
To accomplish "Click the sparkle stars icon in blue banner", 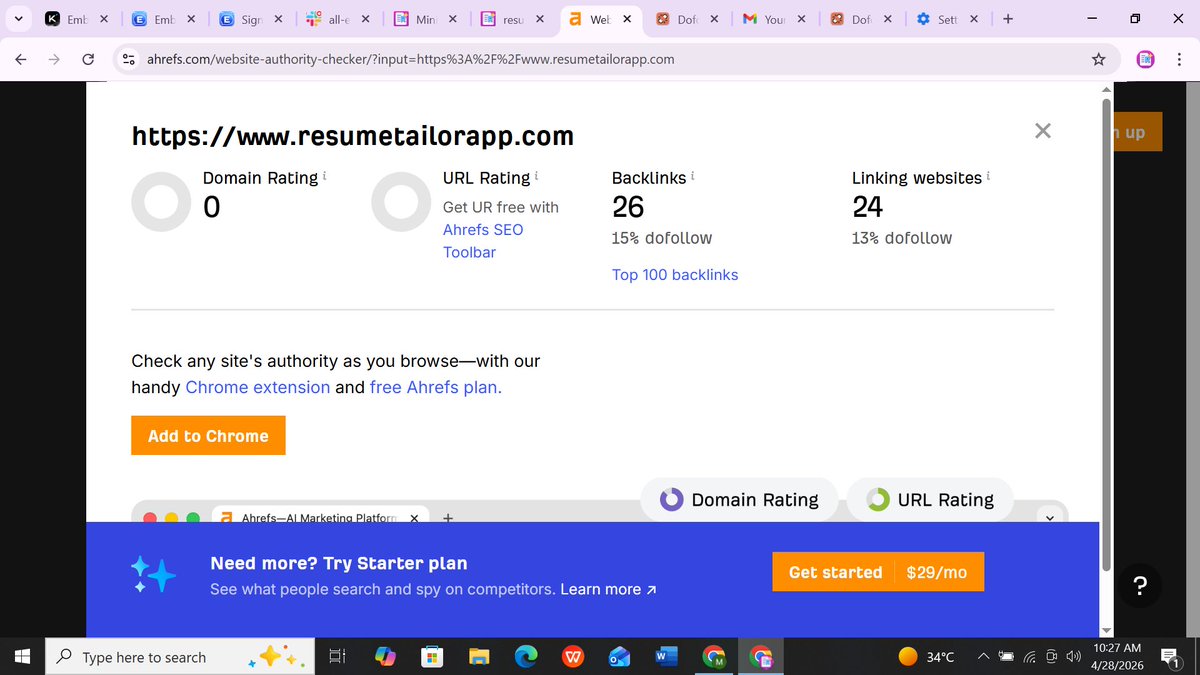I will [153, 575].
